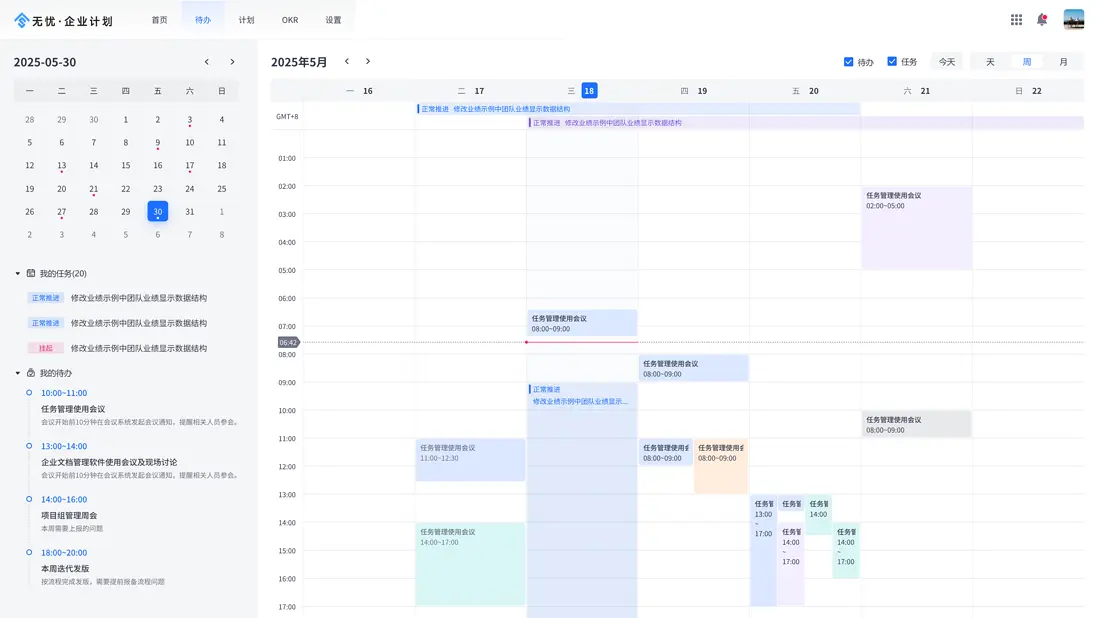Viewport: 1098px width, 618px height.
Task: Select date 9 in mini calendar
Action: point(158,143)
